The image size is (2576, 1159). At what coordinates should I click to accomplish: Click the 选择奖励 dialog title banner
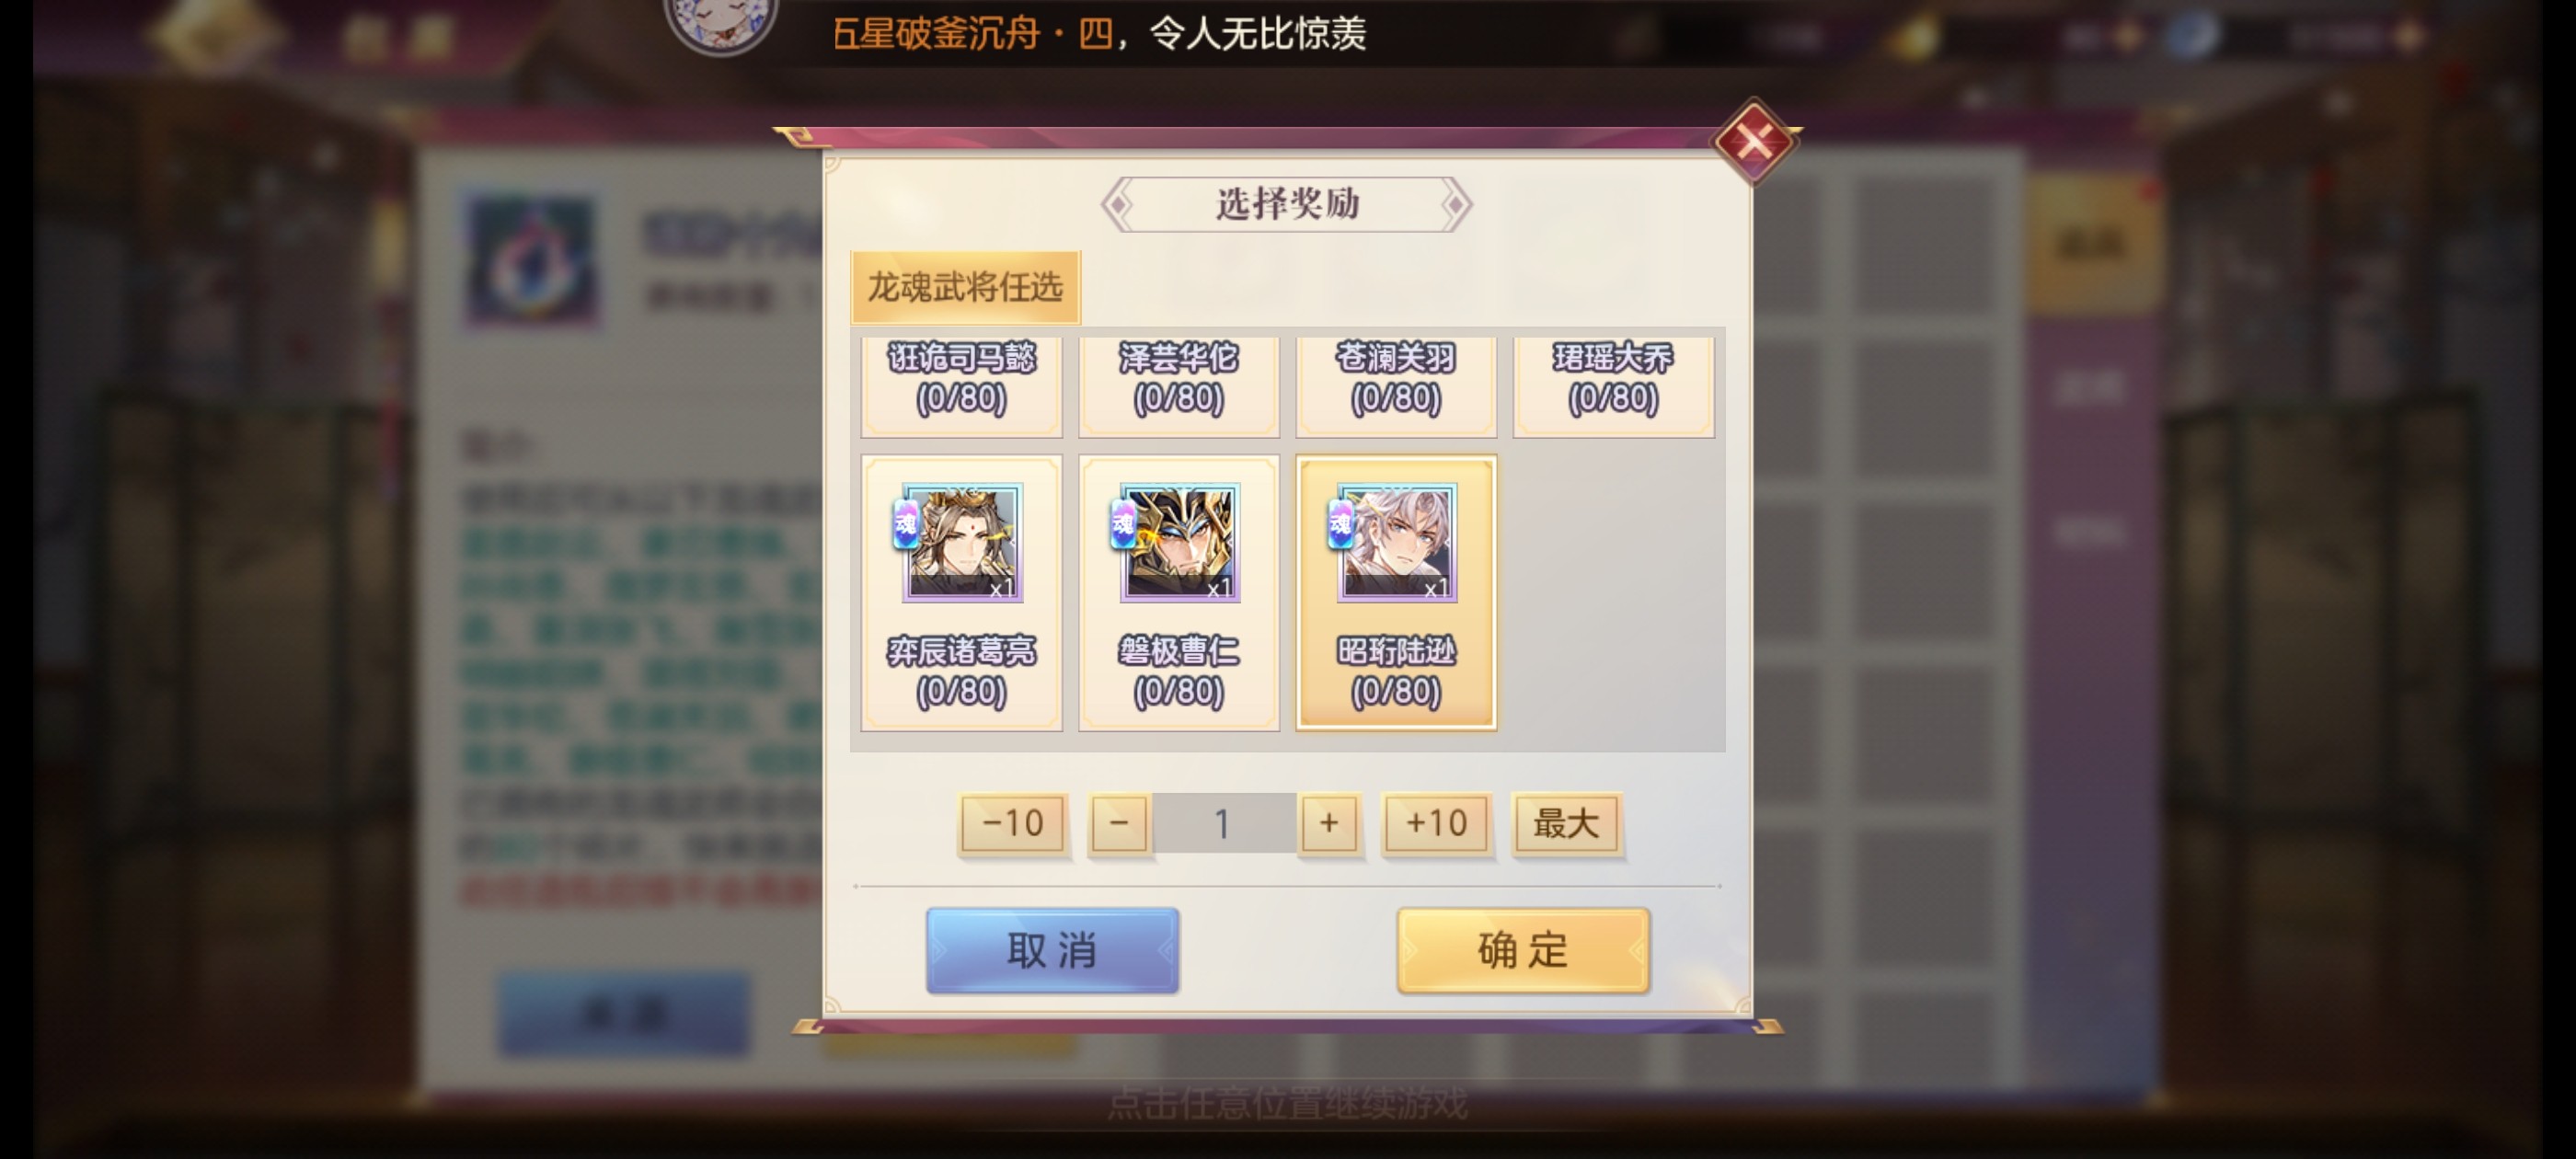coord(1287,204)
